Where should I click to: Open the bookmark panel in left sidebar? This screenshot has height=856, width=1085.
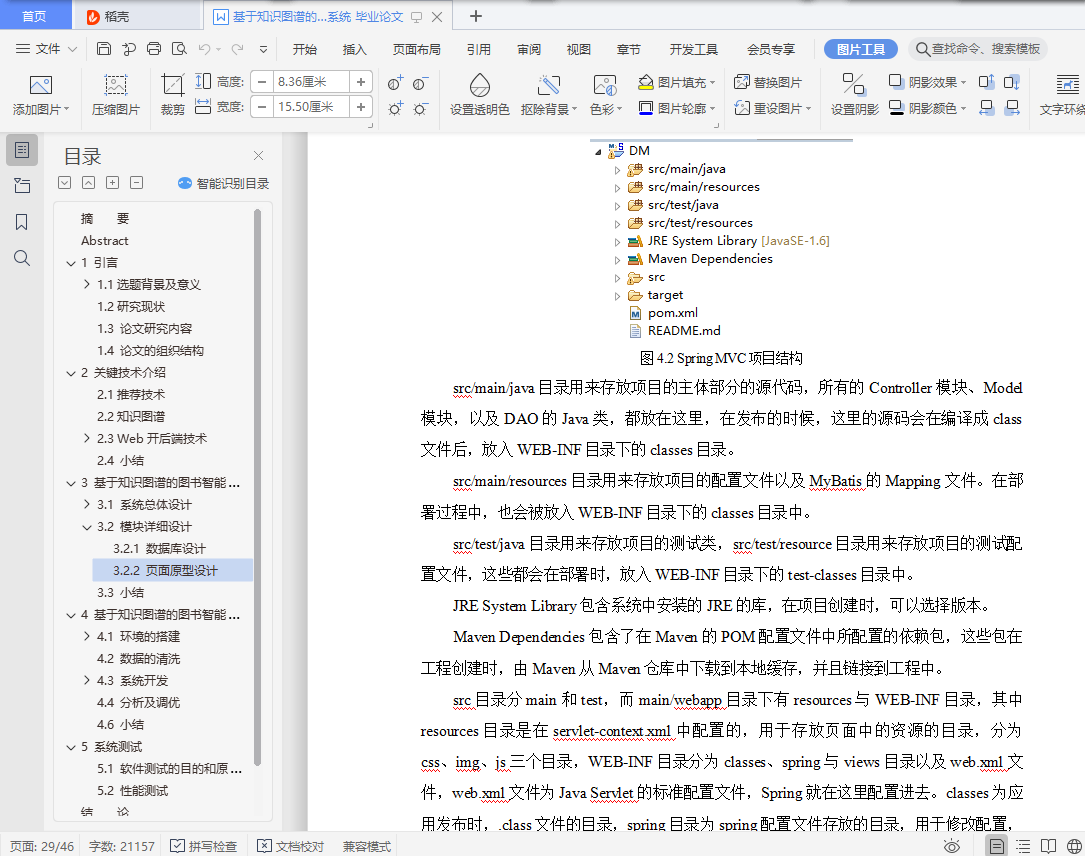[x=21, y=222]
